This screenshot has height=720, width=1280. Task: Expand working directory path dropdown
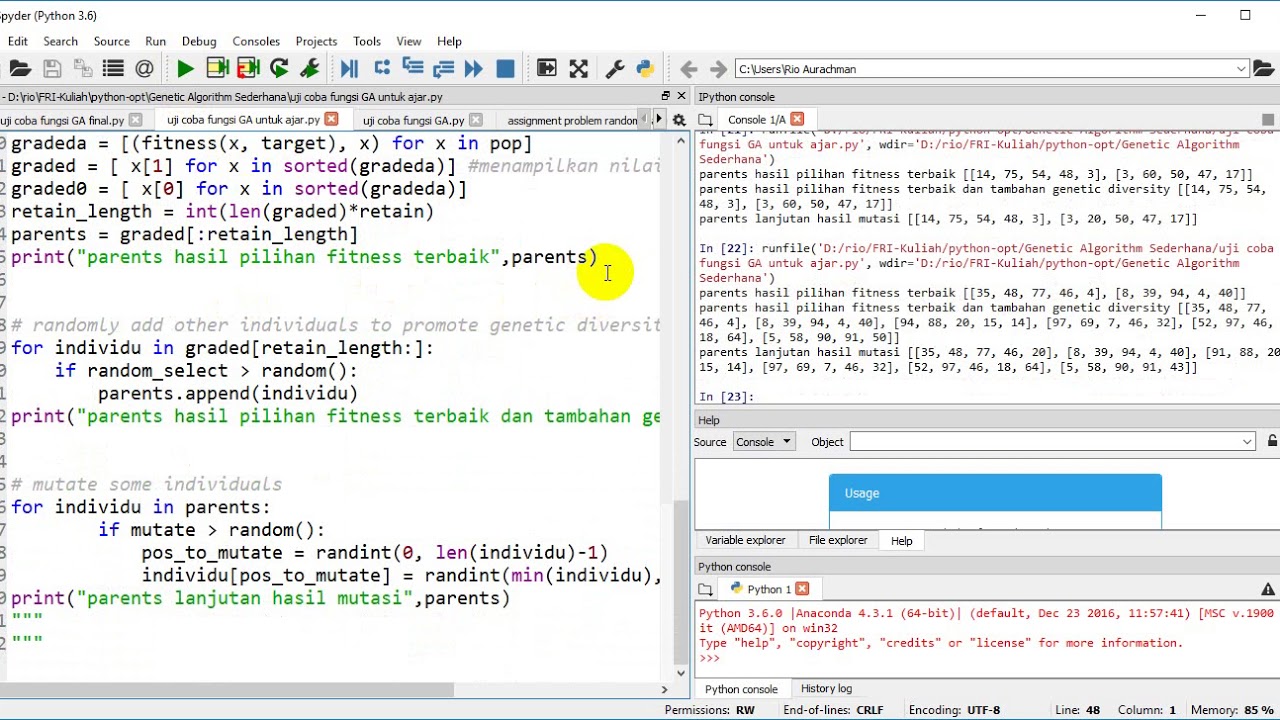pos(1241,69)
